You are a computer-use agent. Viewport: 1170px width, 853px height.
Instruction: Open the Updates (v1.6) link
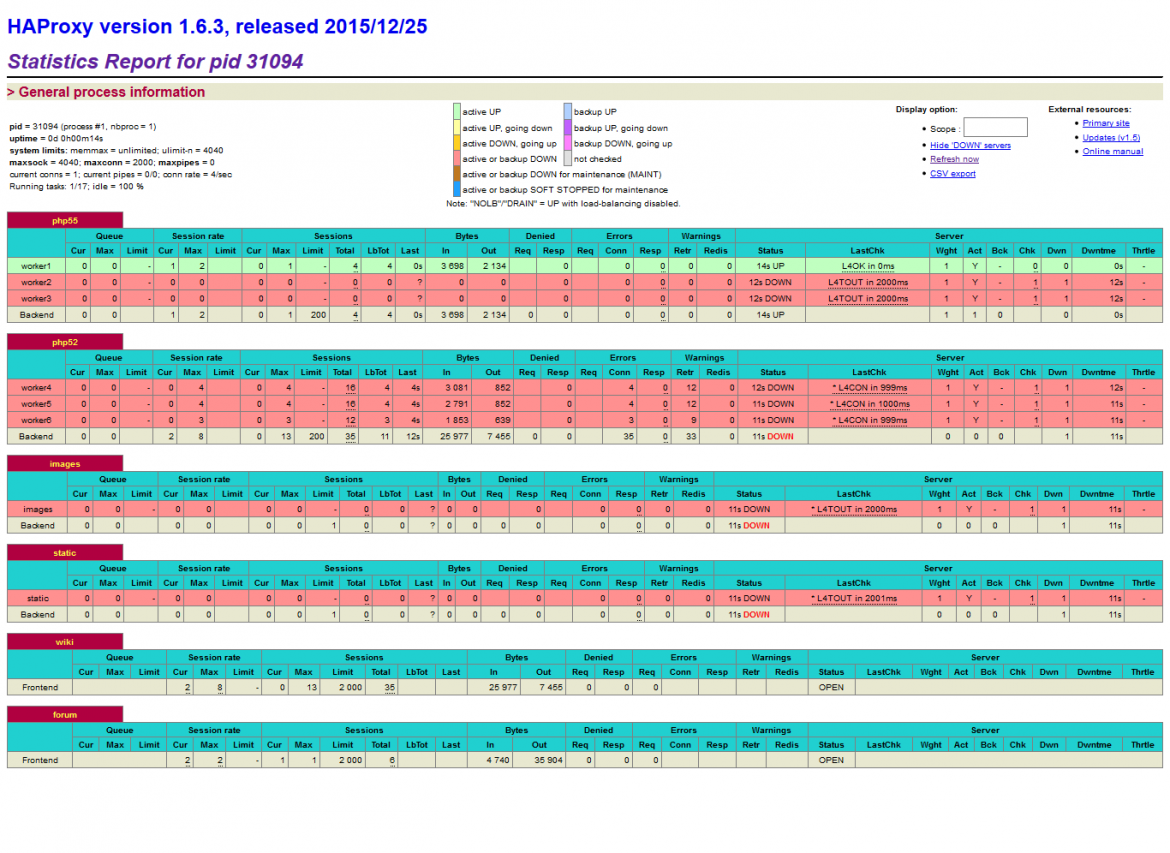[x=1111, y=137]
